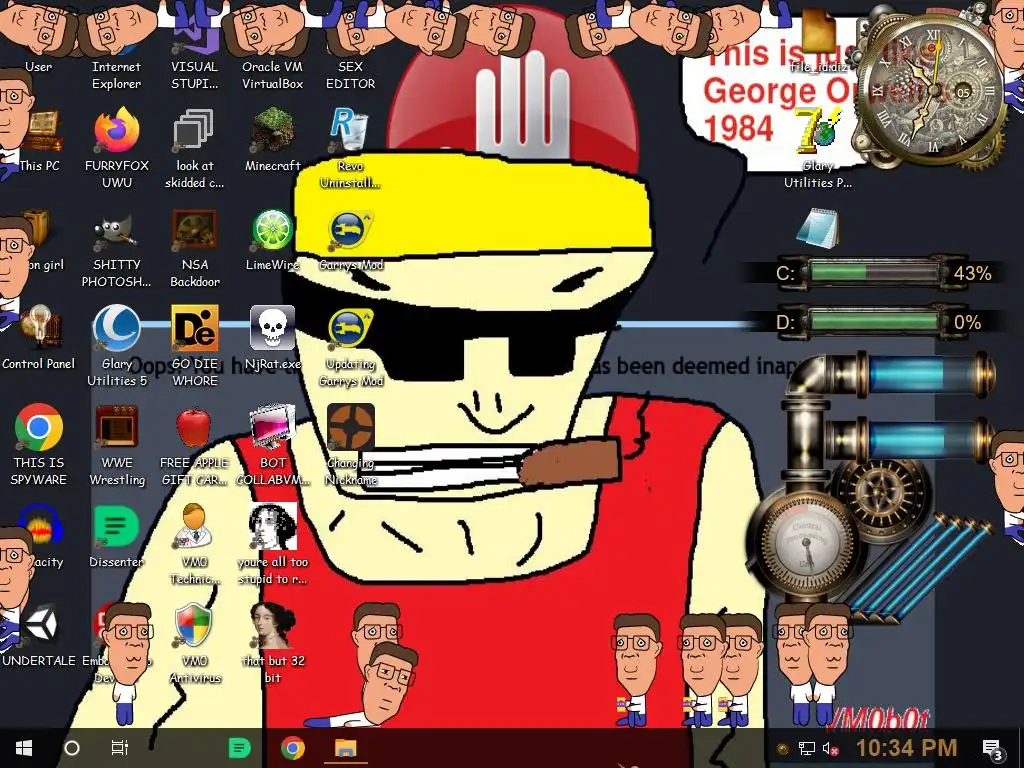The height and width of the screenshot is (768, 1024).
Task: Open the BOT COLLABVM... icon
Action: click(272, 427)
